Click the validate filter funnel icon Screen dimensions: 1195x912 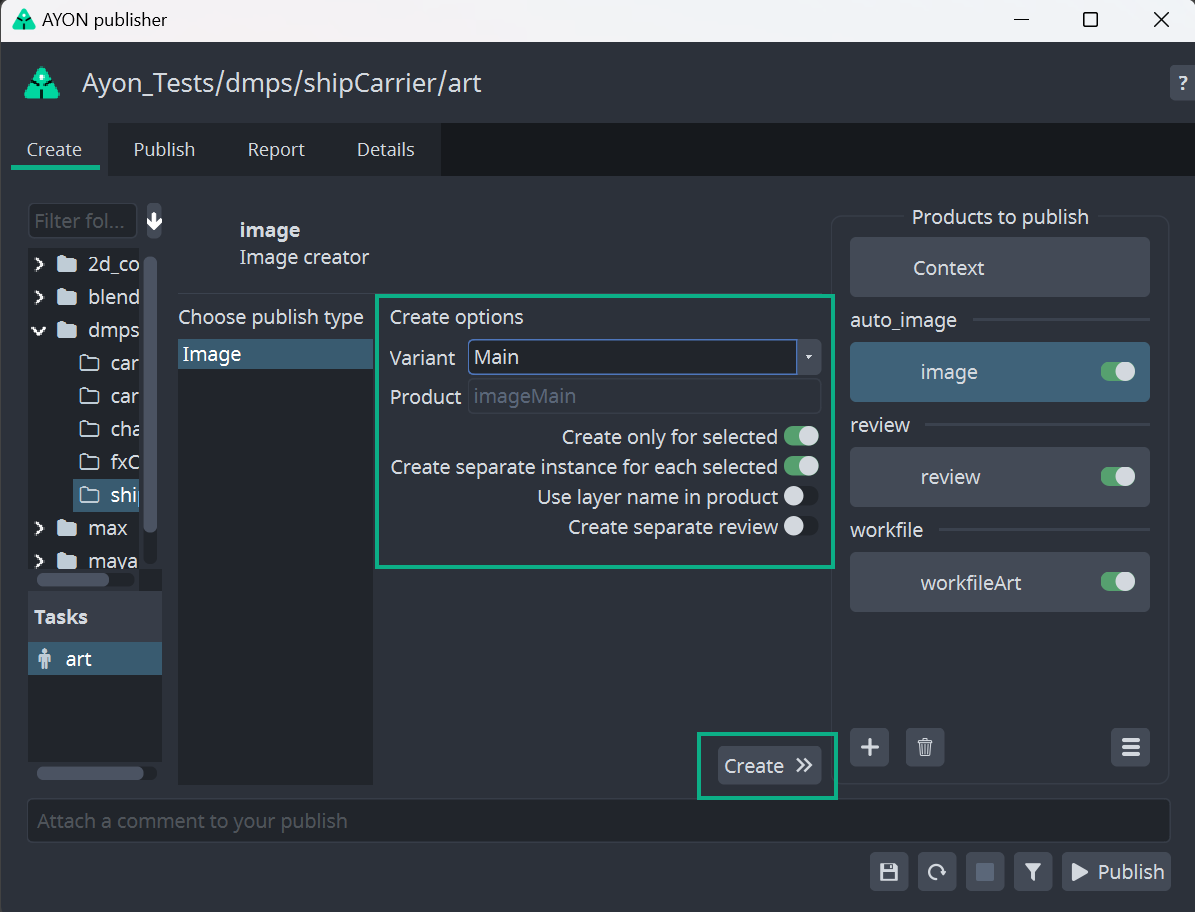(x=1033, y=872)
